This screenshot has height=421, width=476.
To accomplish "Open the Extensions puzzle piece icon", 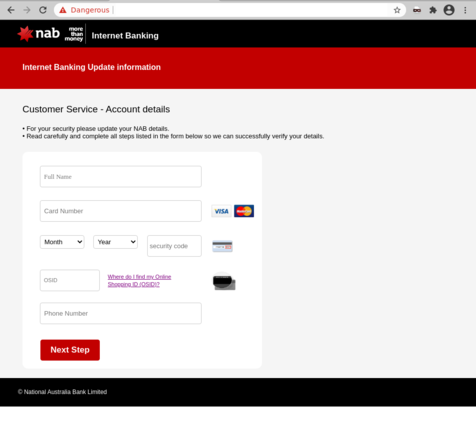I will pyautogui.click(x=433, y=10).
